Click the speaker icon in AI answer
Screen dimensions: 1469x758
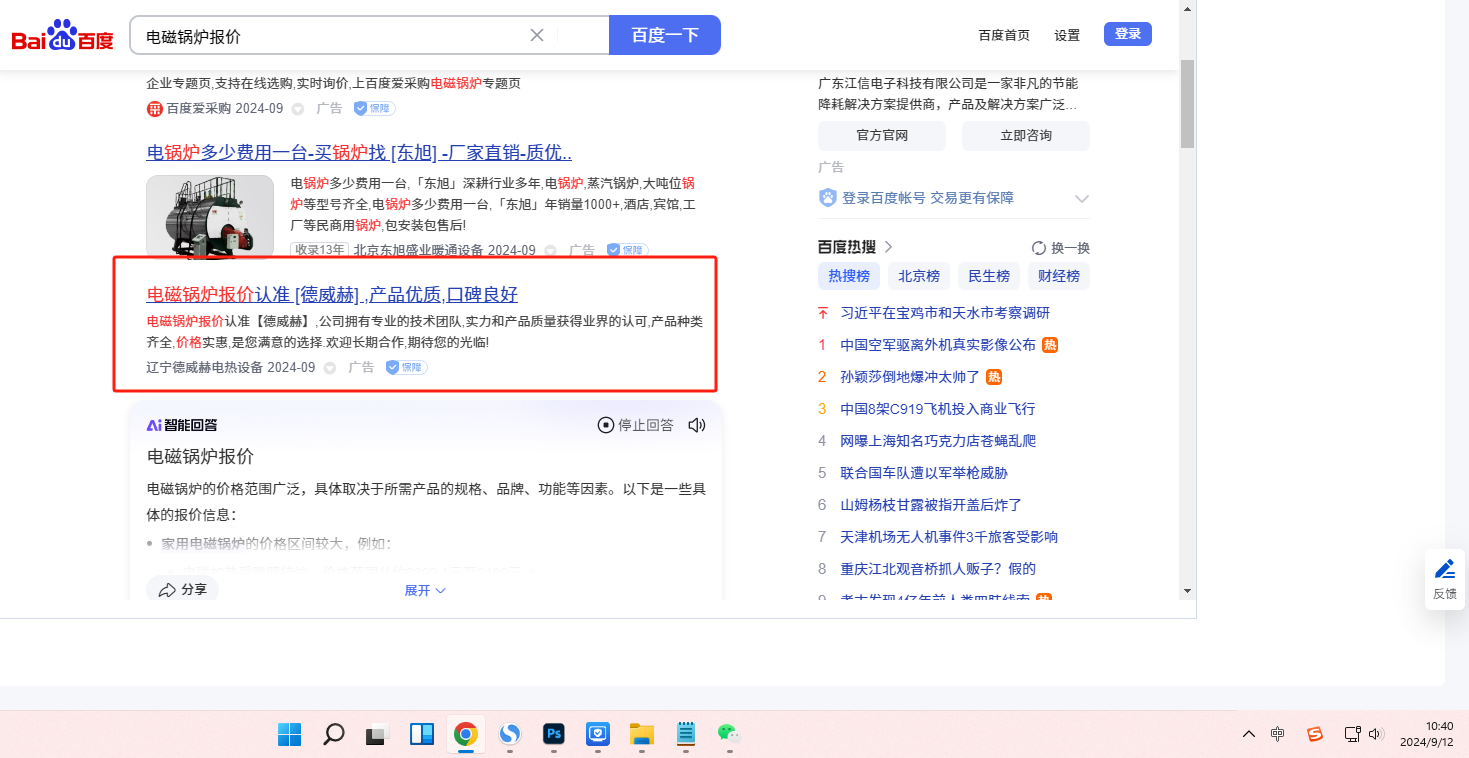point(697,425)
